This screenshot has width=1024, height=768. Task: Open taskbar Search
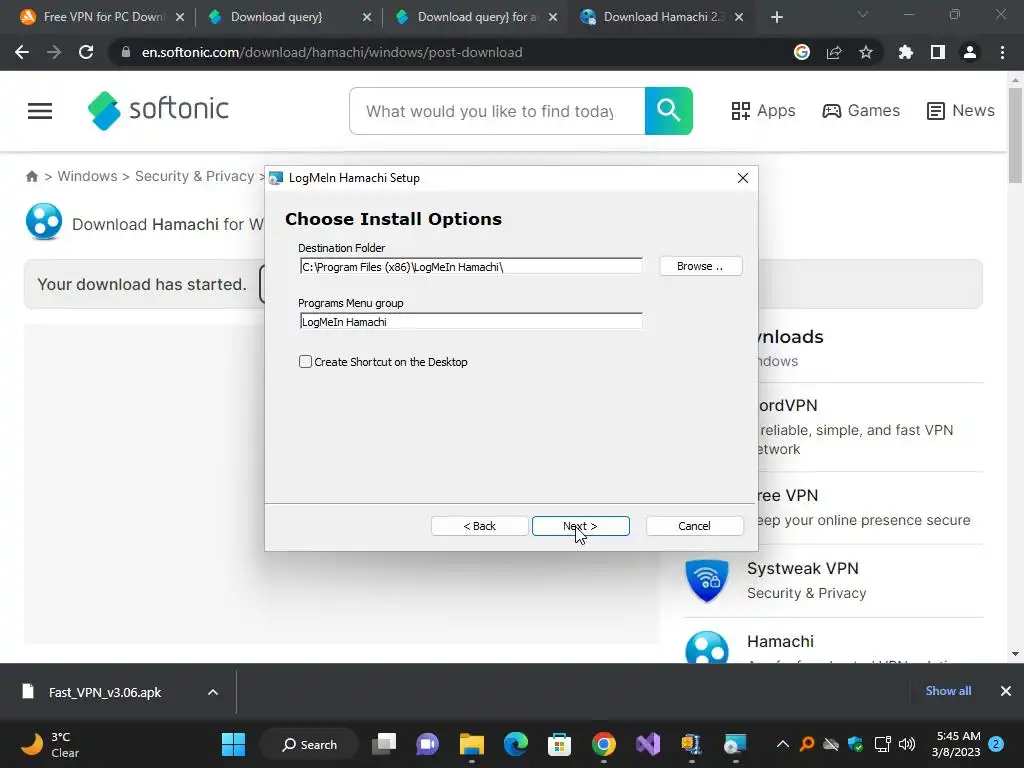[310, 744]
